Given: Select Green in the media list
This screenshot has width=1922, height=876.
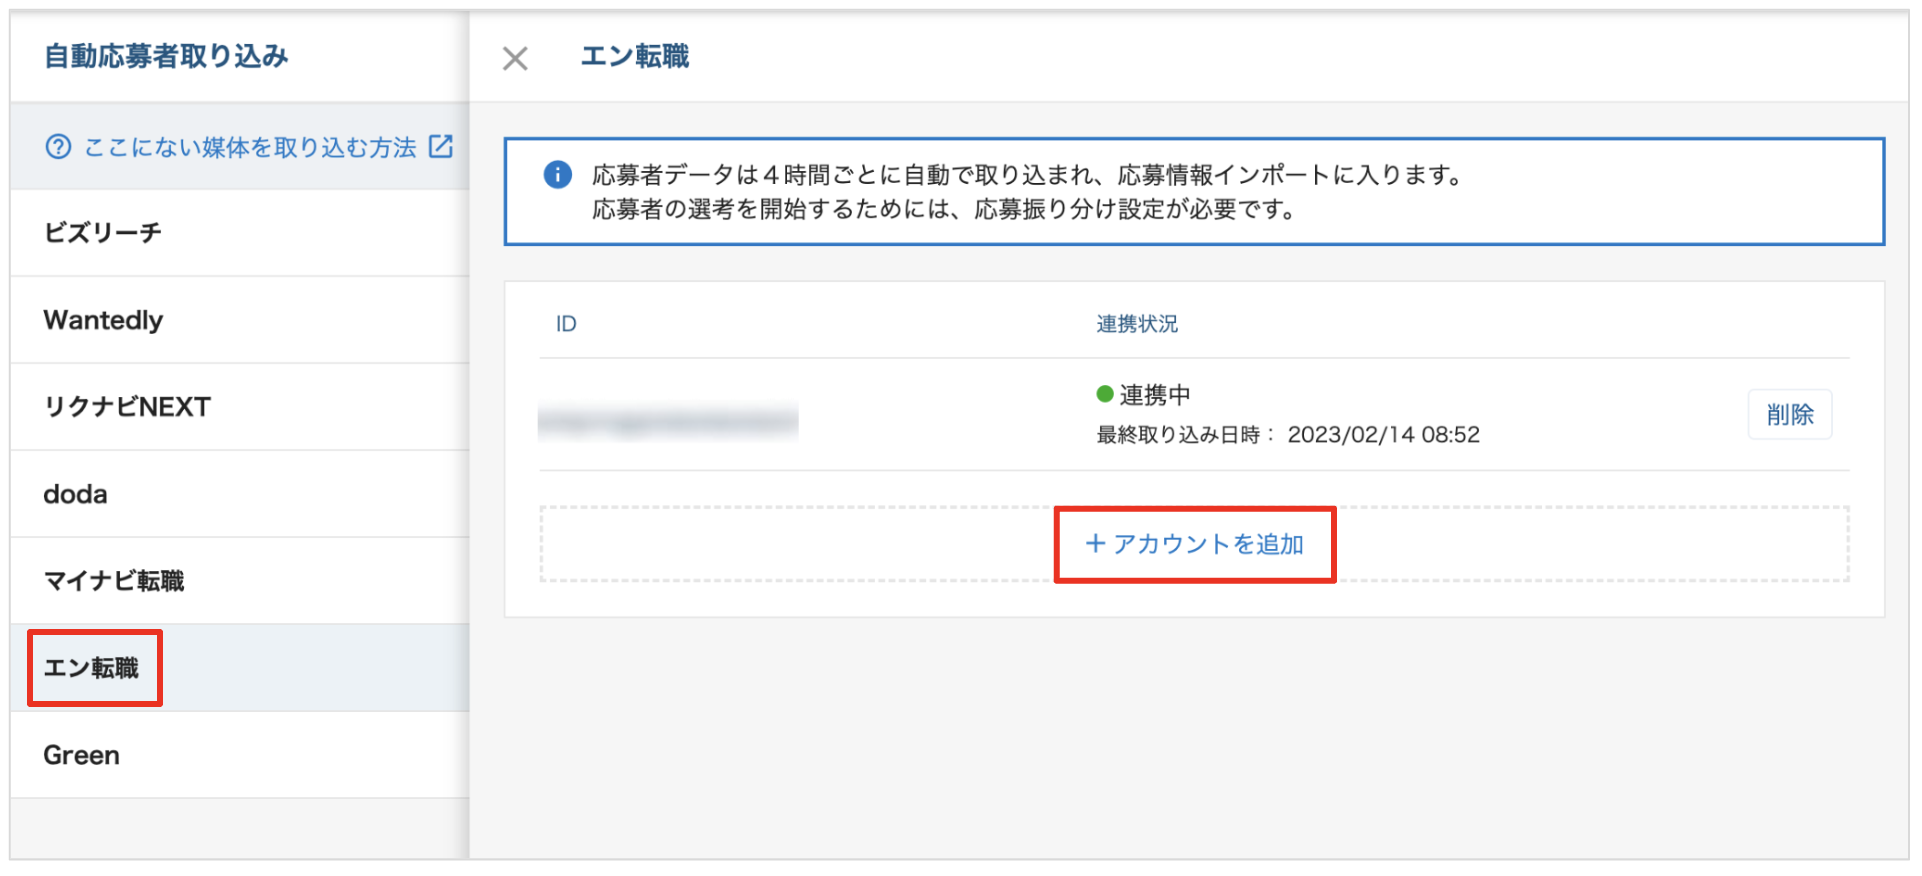Looking at the screenshot, I should 240,755.
